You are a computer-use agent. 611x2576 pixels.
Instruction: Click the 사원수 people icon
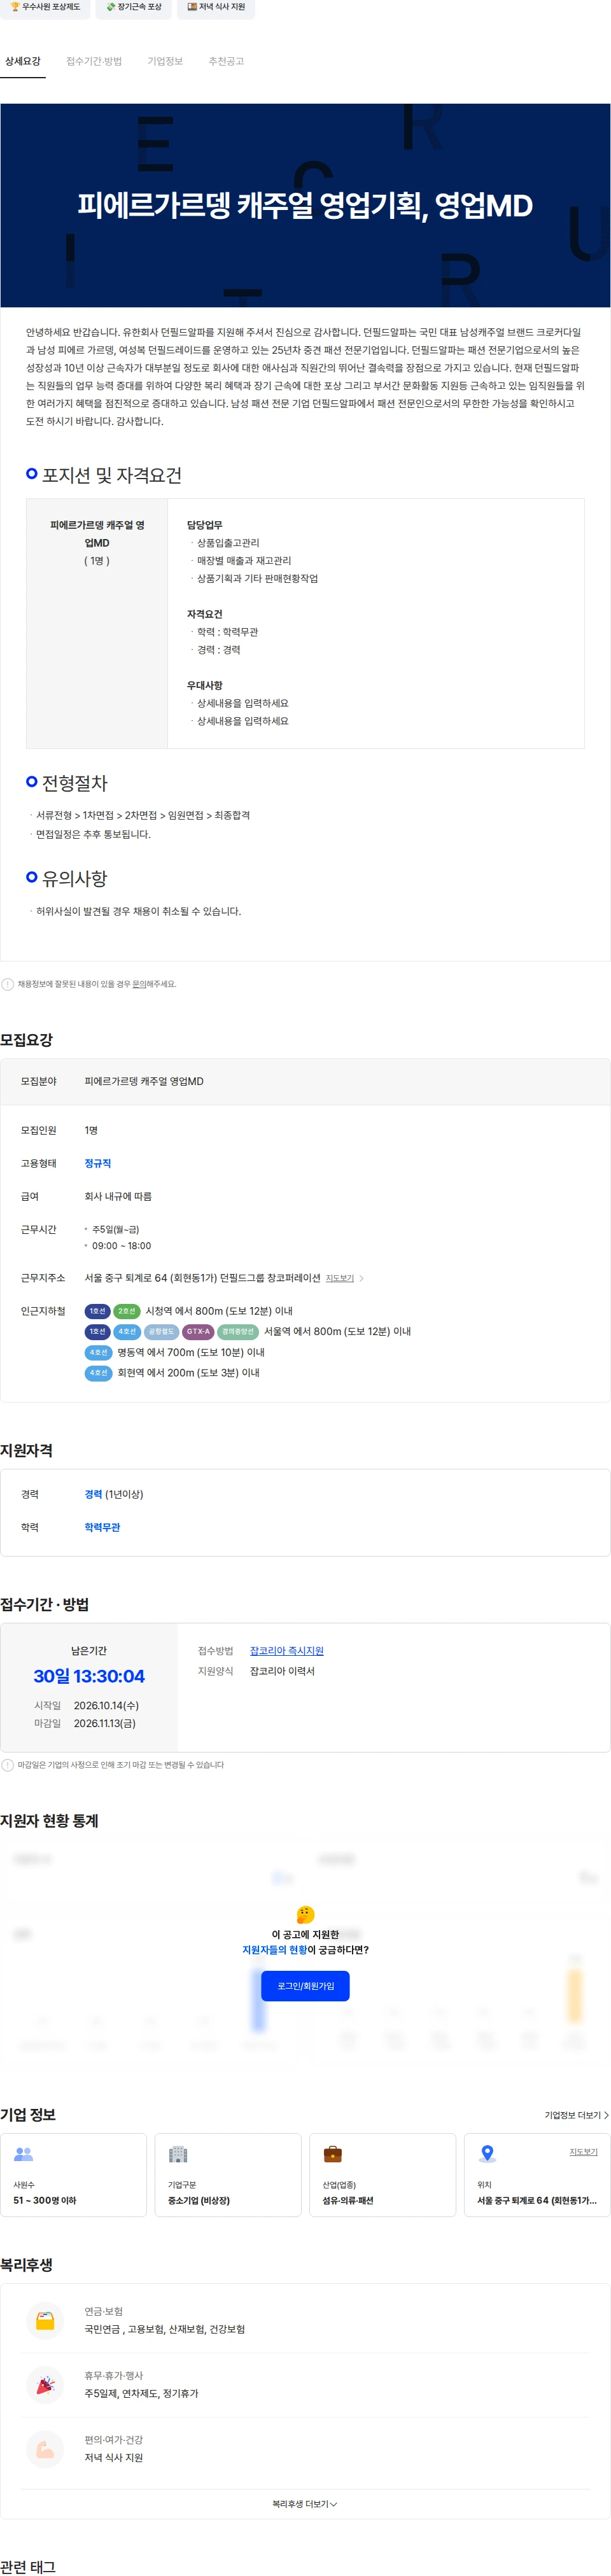point(24,2153)
